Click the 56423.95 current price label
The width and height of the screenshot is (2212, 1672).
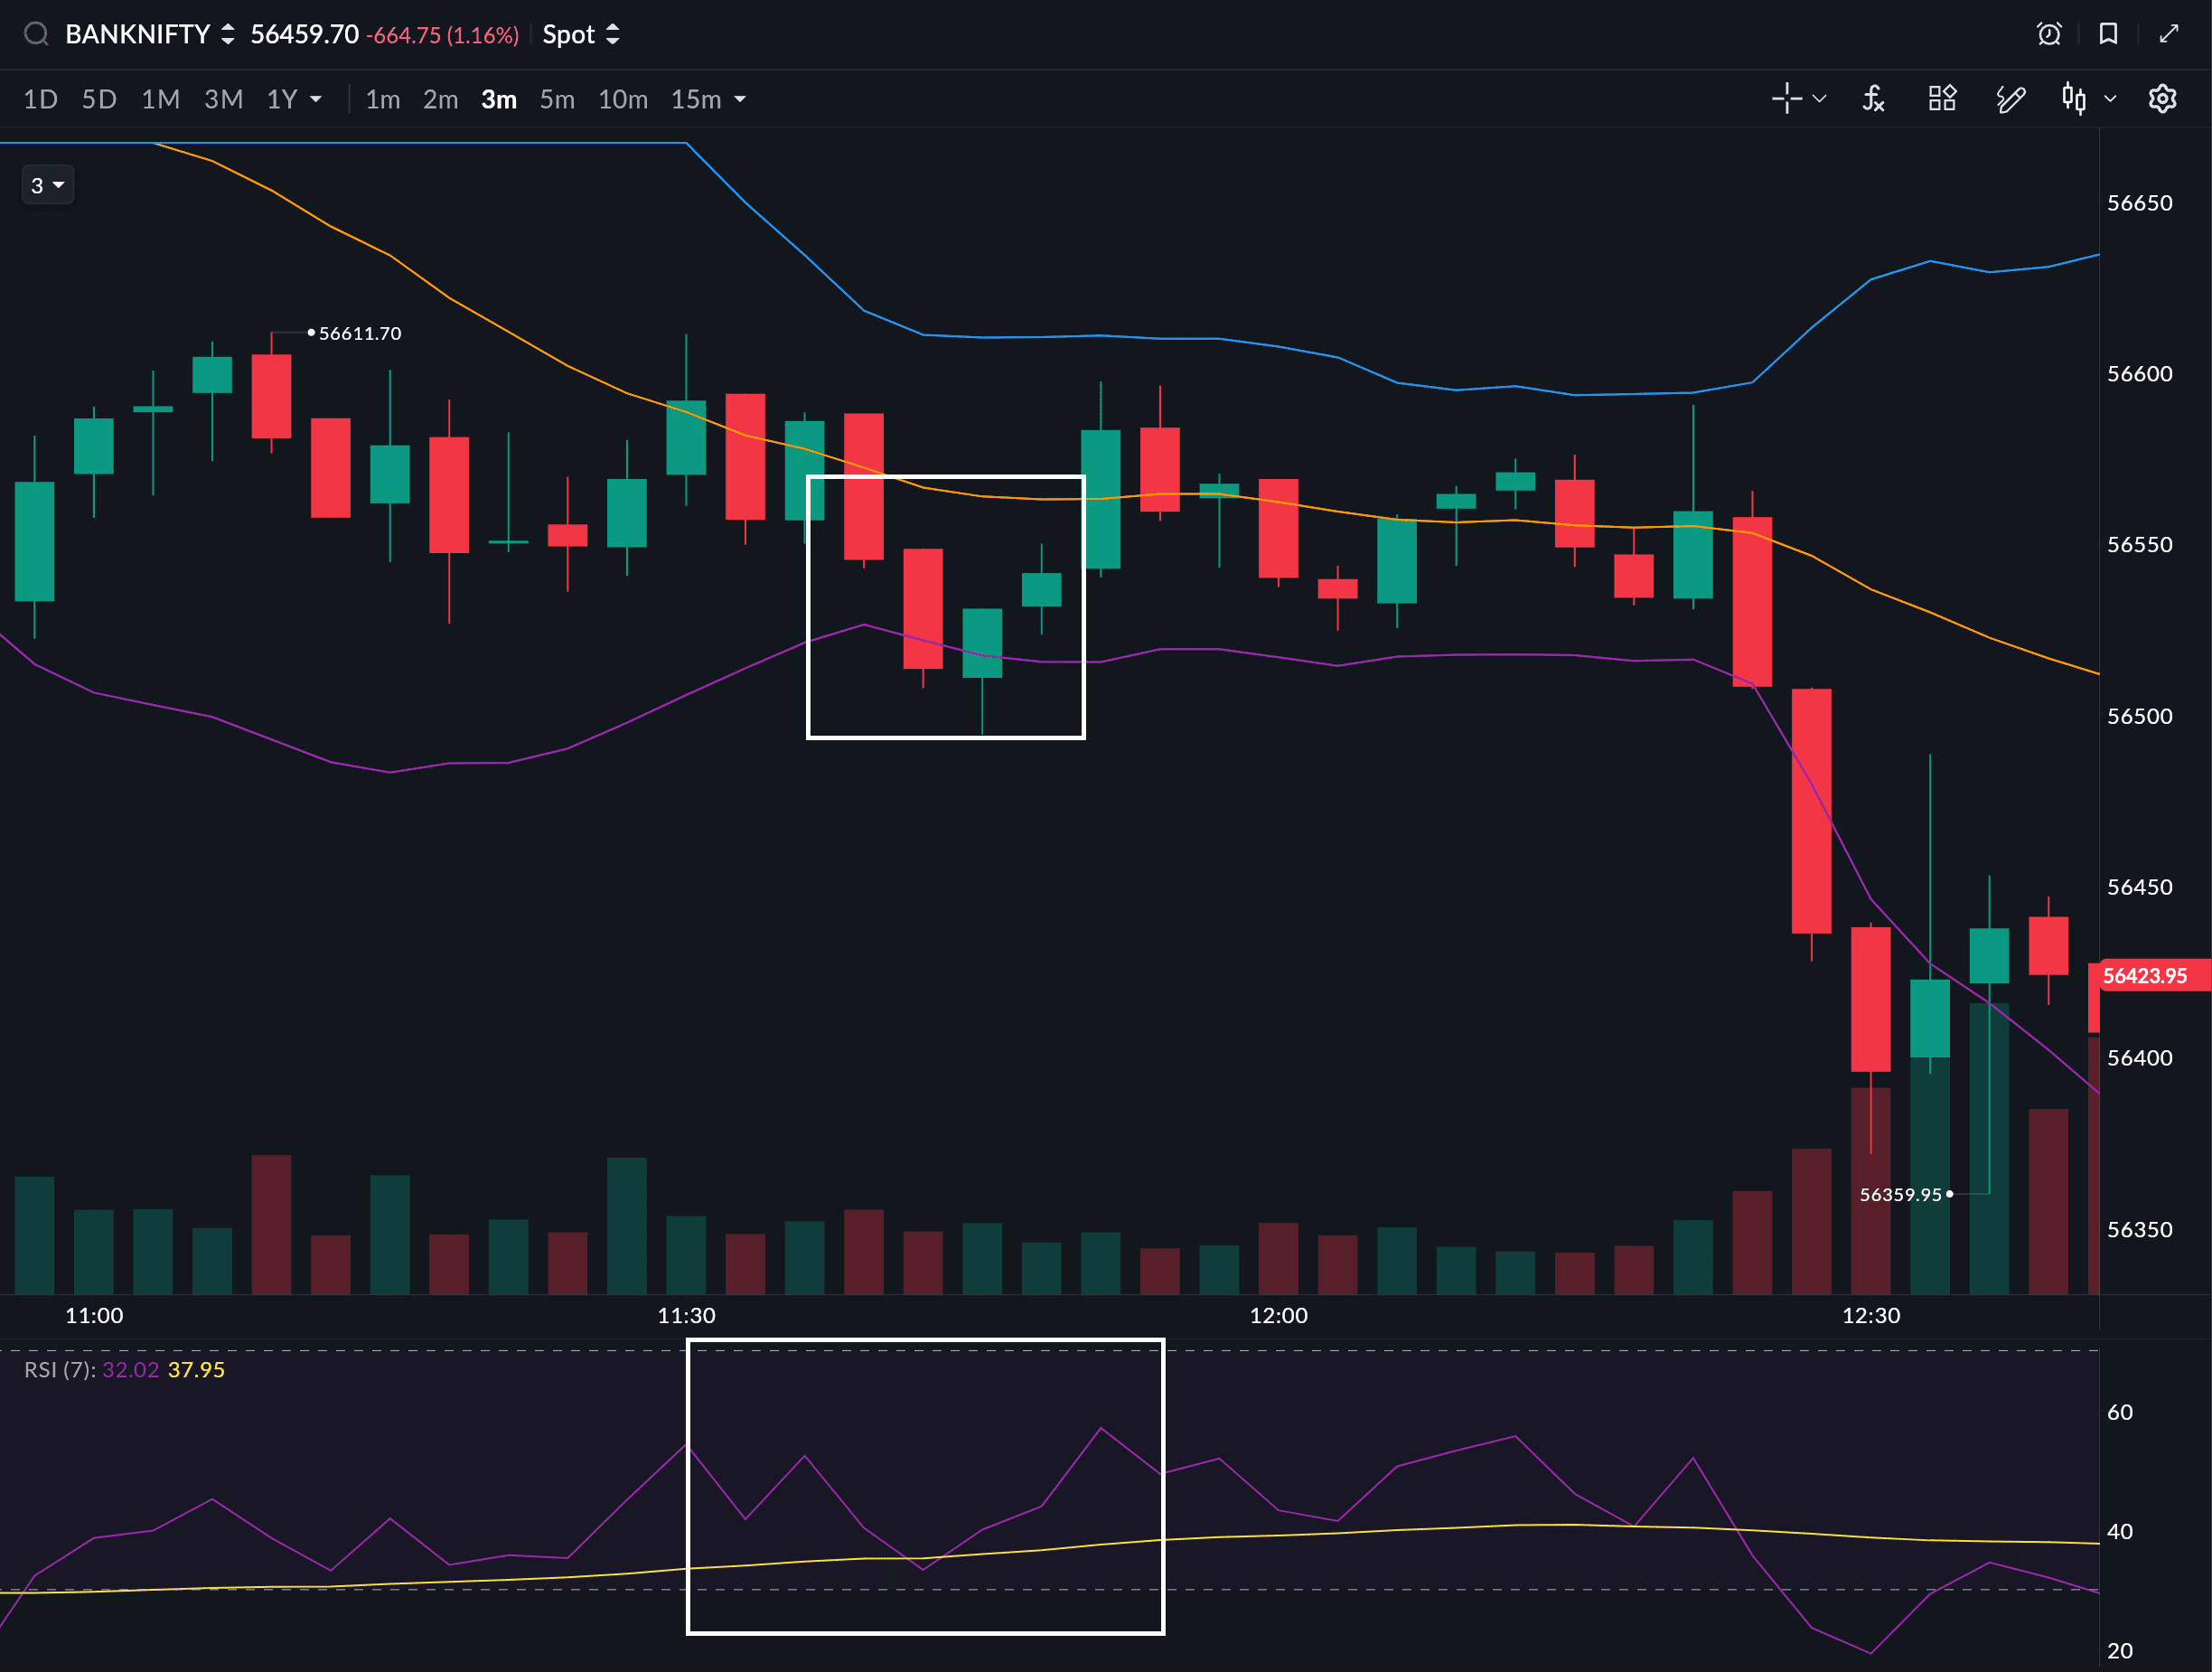pos(2145,975)
